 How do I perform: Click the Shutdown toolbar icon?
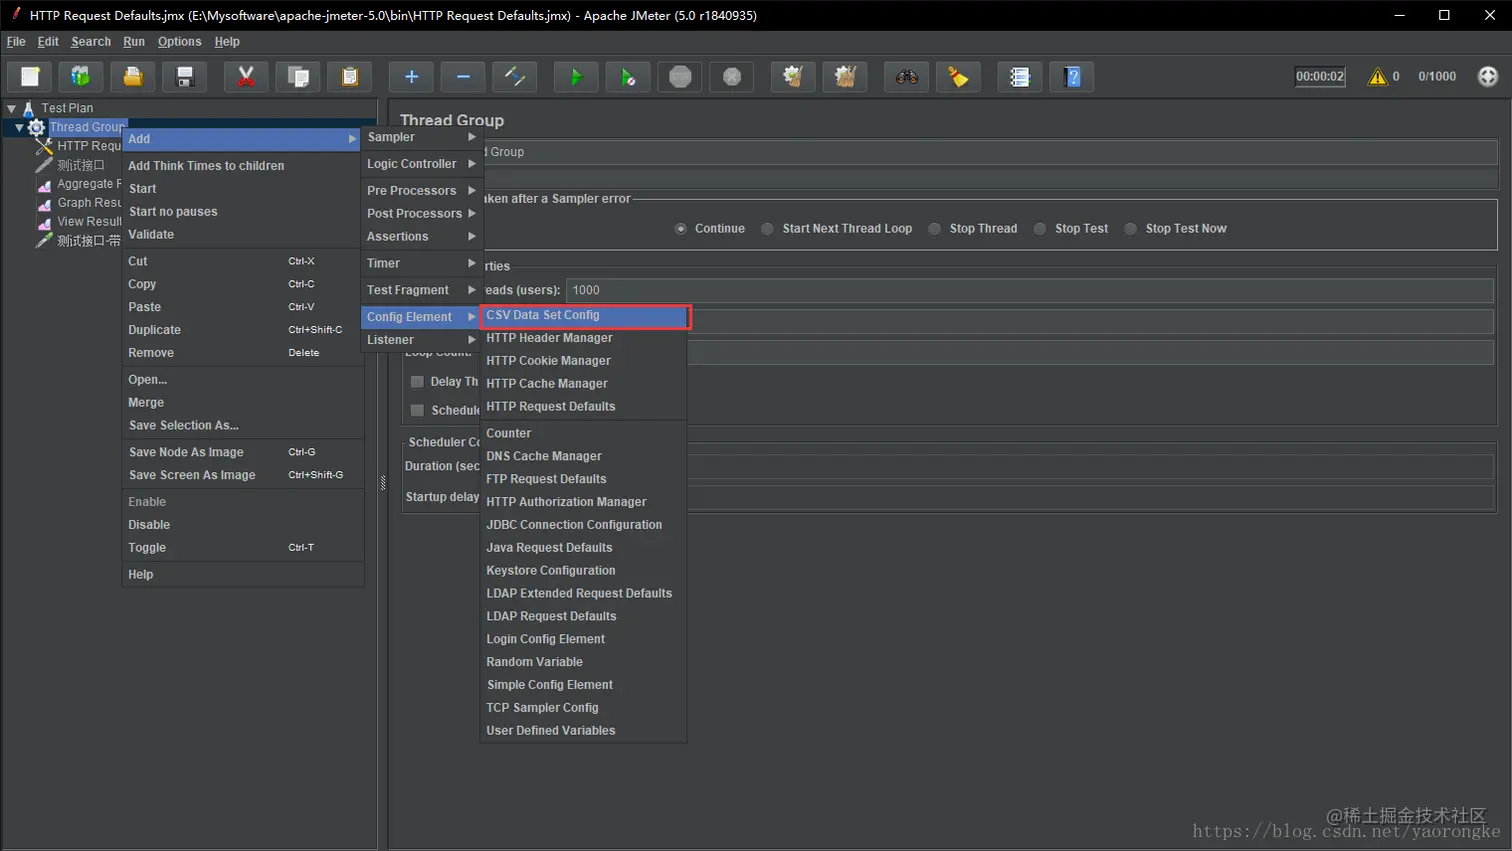pyautogui.click(x=732, y=77)
